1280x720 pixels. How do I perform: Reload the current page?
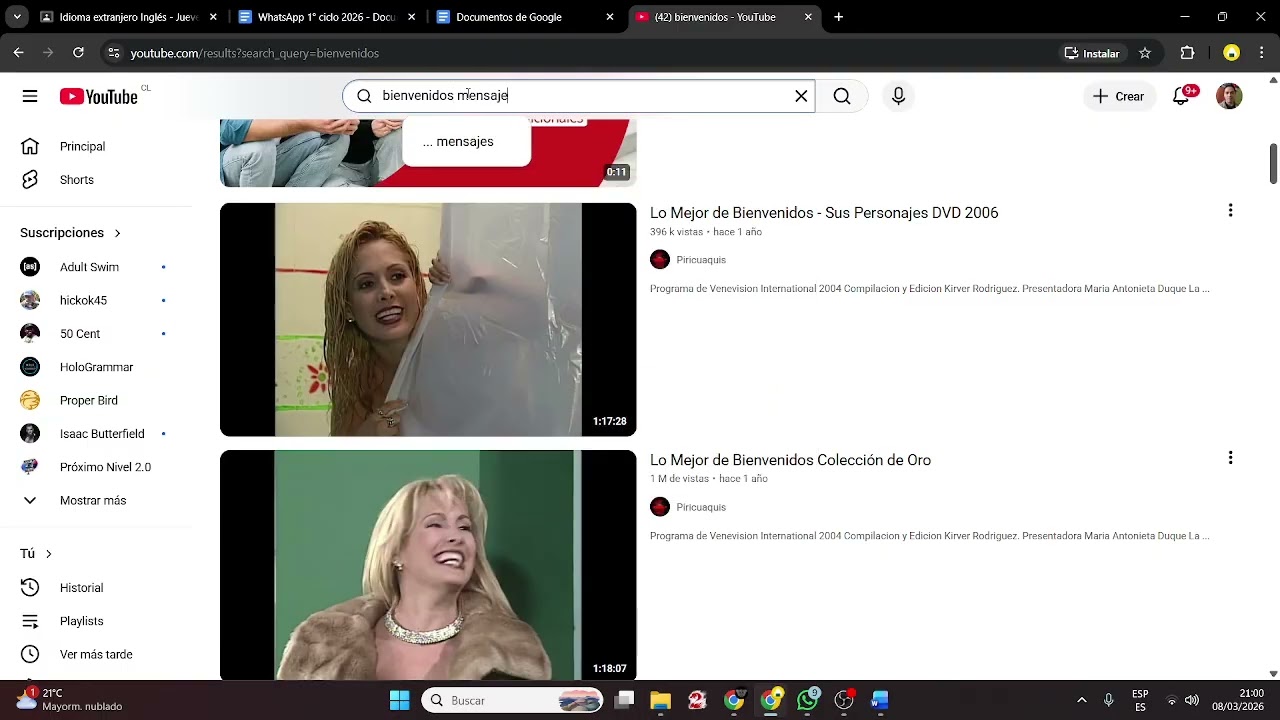pyautogui.click(x=78, y=53)
